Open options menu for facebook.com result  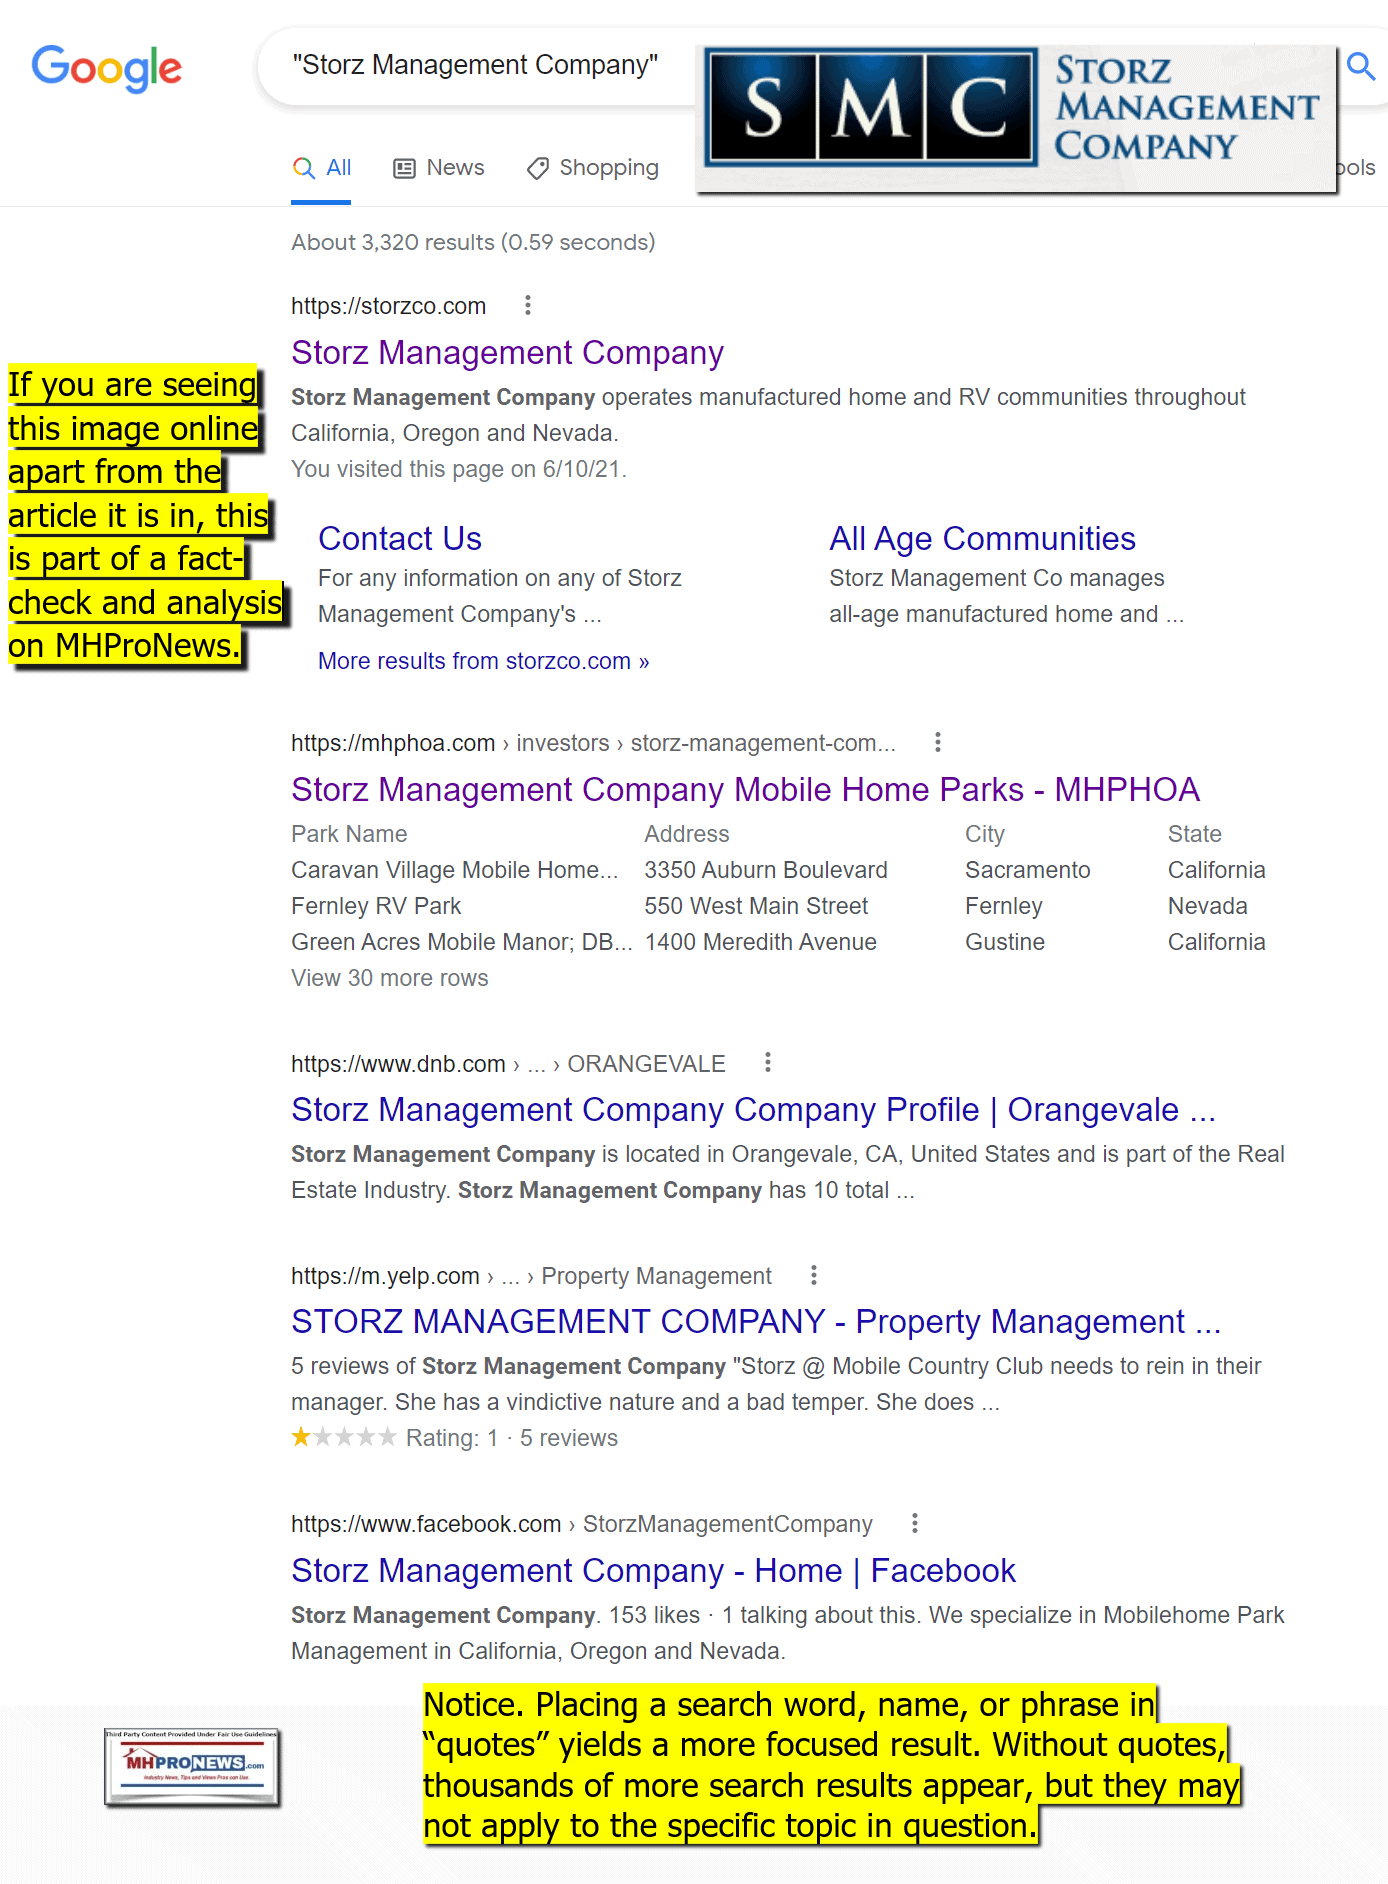pos(915,1523)
